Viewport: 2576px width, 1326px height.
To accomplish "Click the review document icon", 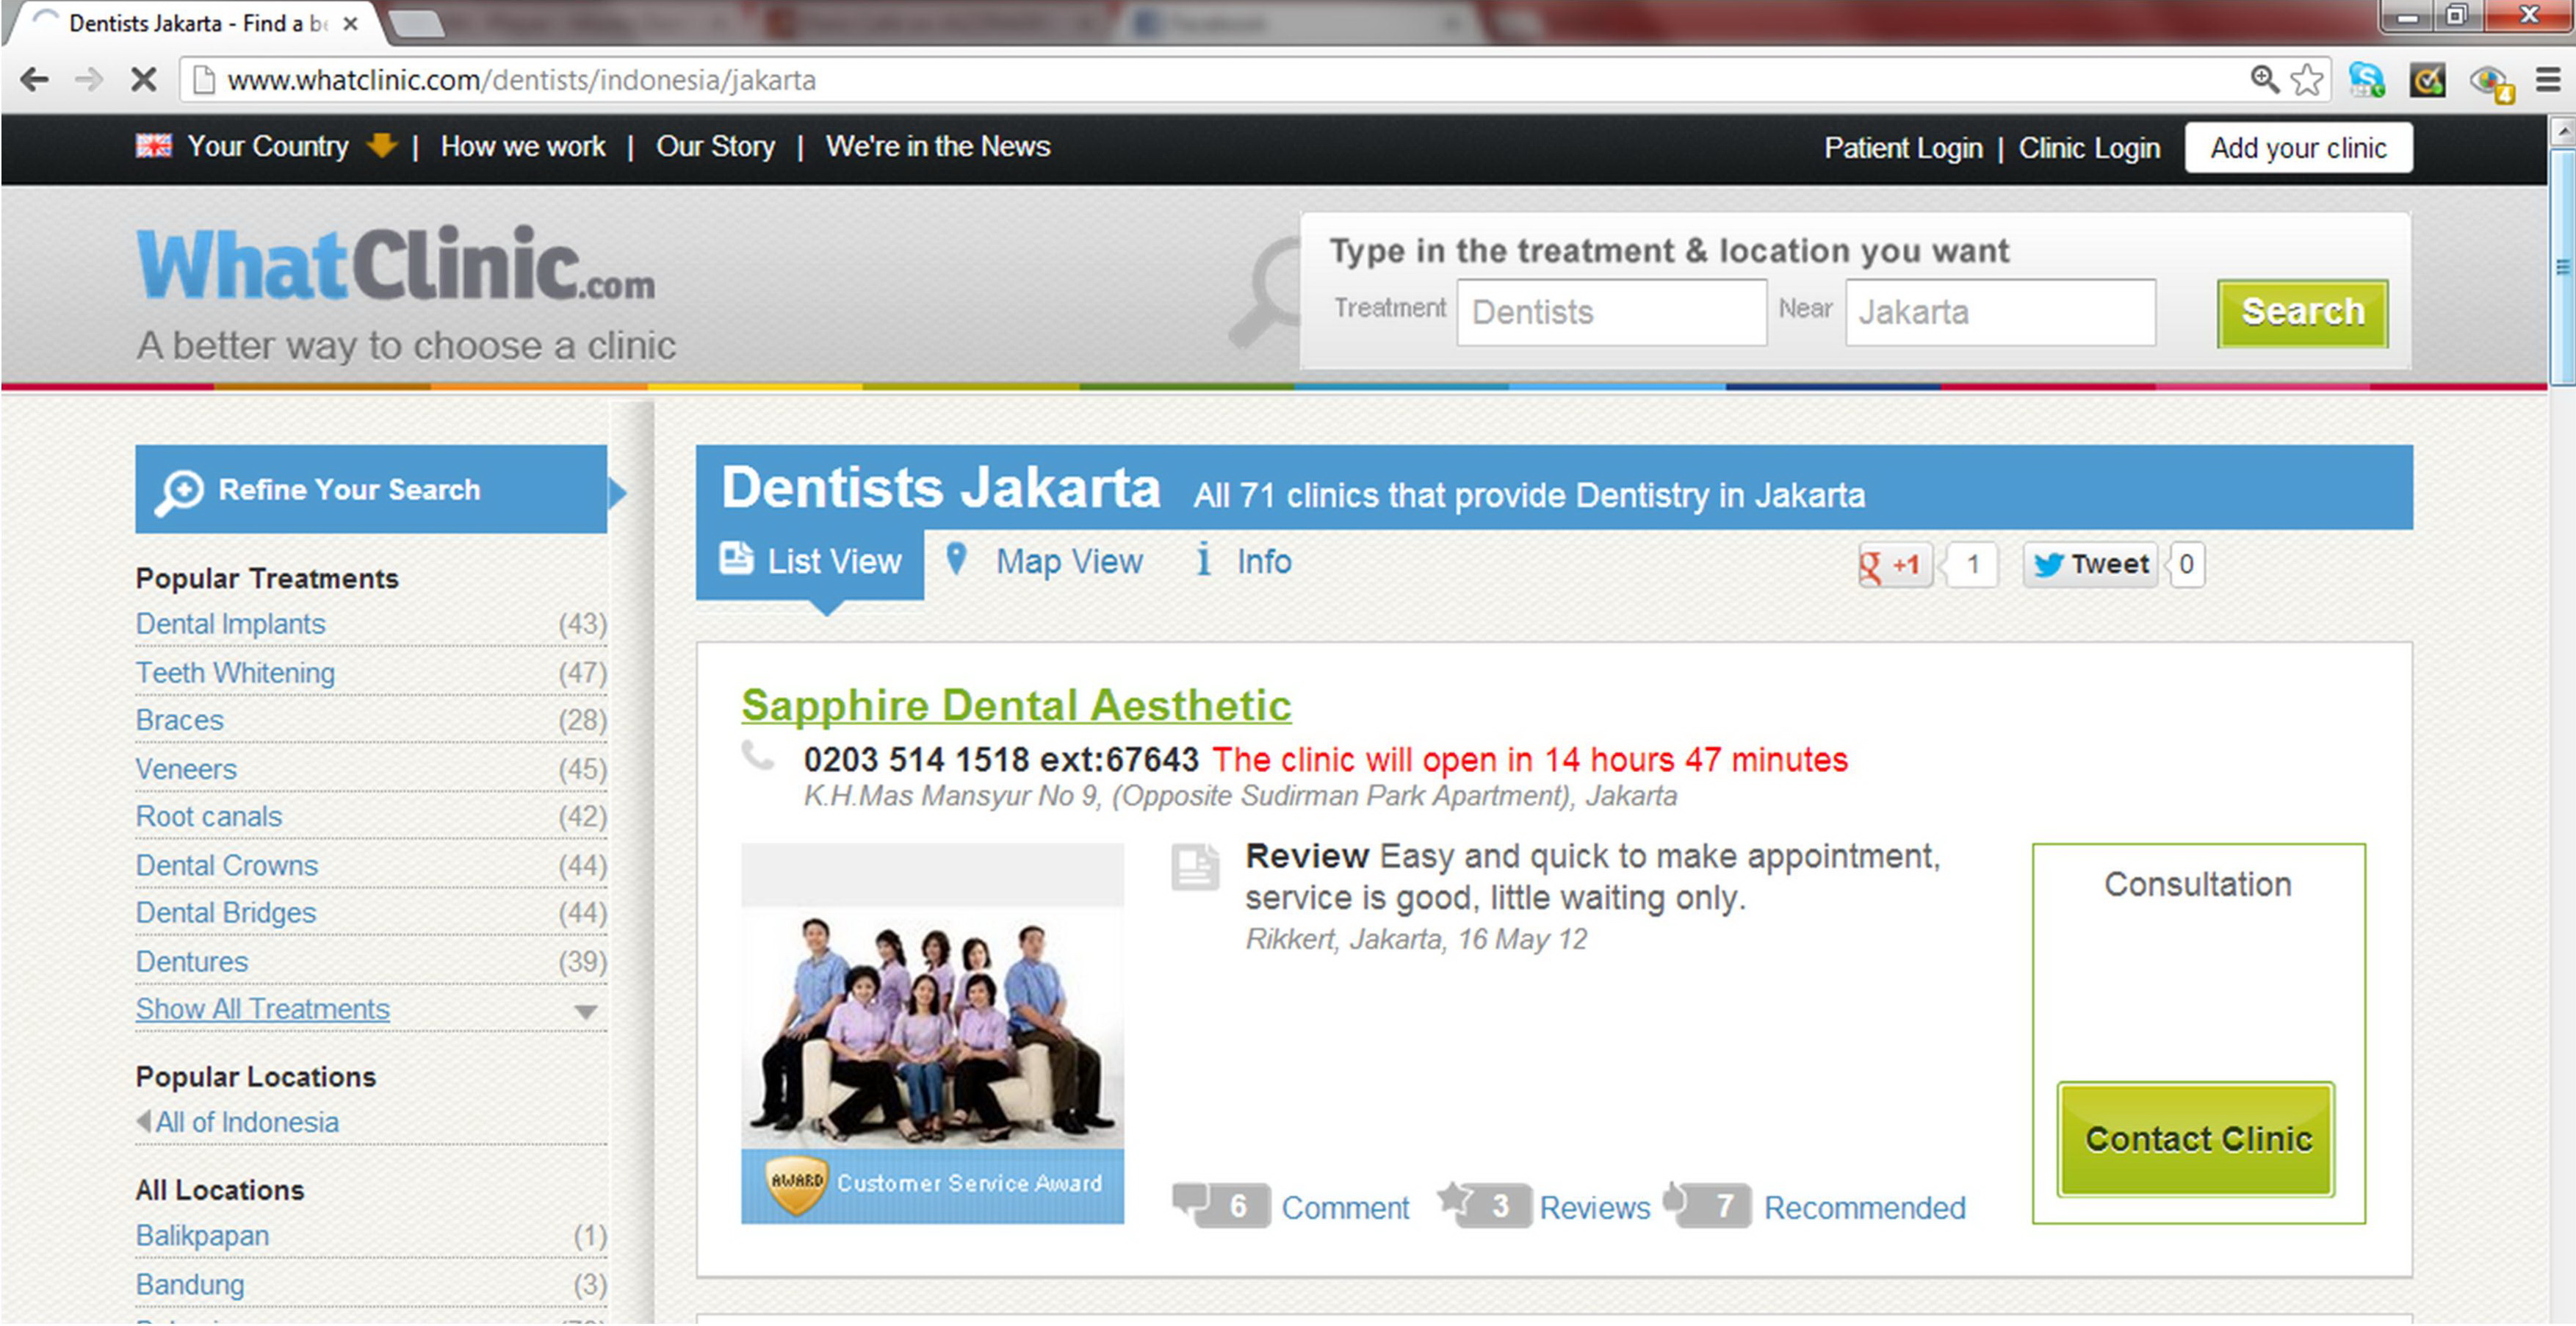I will [1195, 867].
